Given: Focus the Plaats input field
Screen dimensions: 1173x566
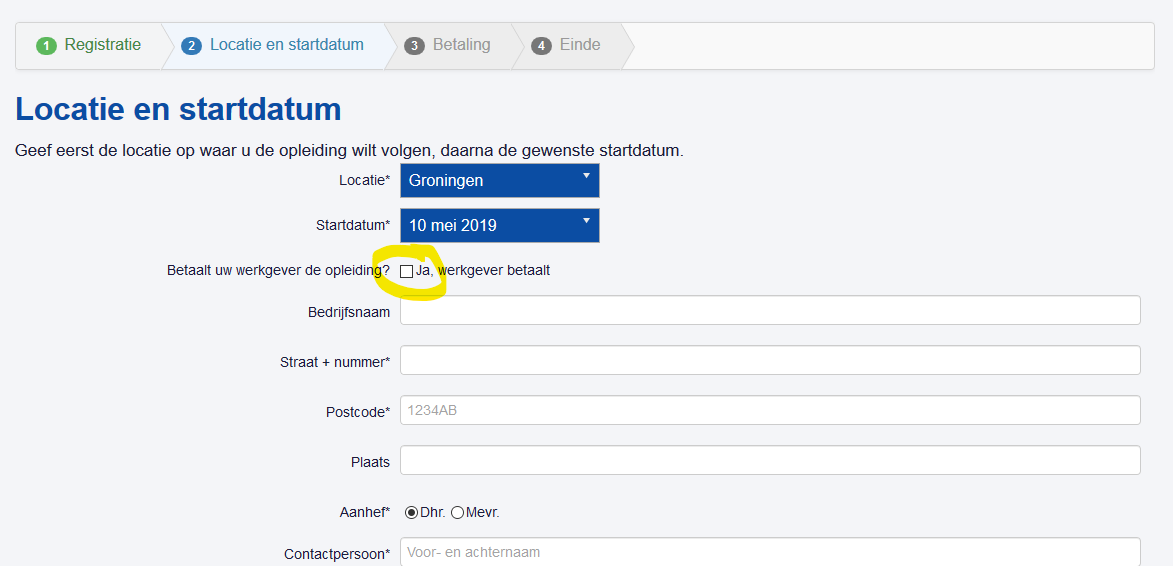Looking at the screenshot, I should tap(770, 460).
